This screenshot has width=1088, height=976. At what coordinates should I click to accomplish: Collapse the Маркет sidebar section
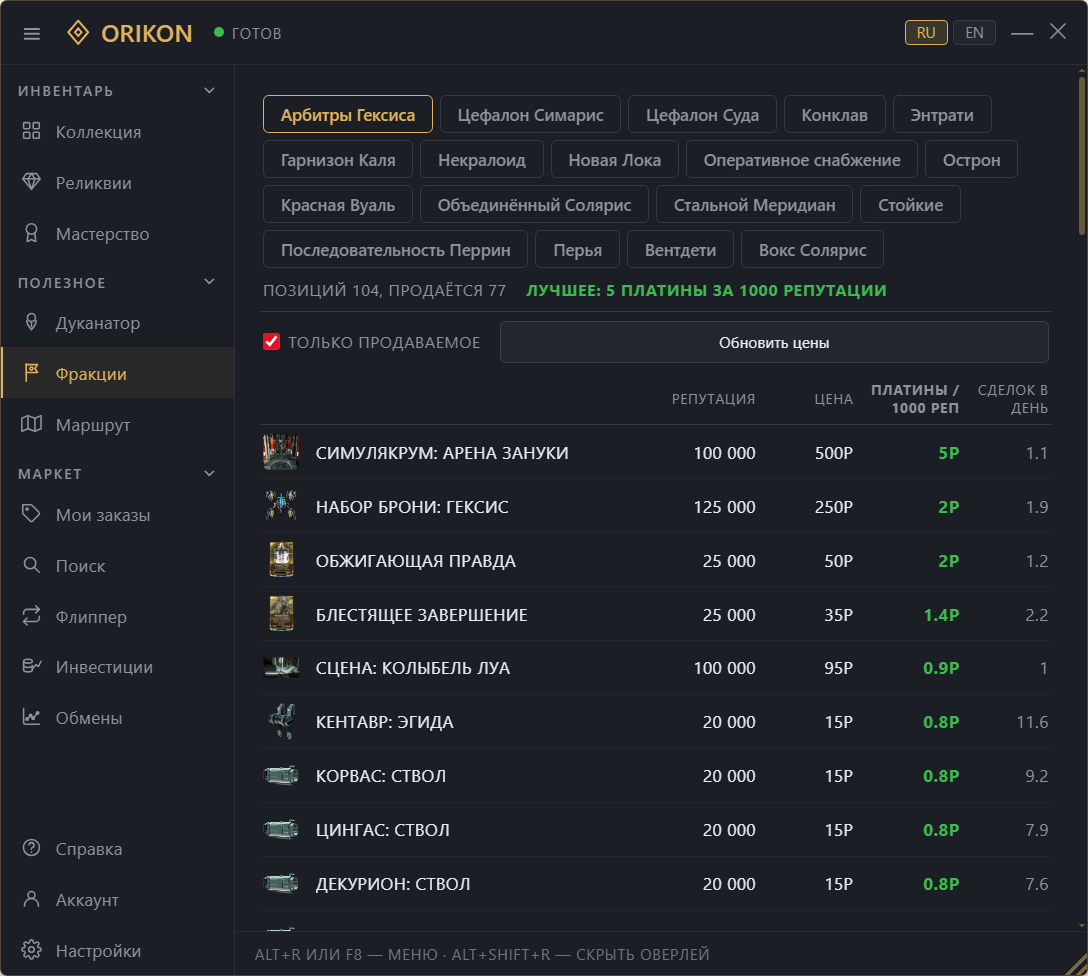210,474
